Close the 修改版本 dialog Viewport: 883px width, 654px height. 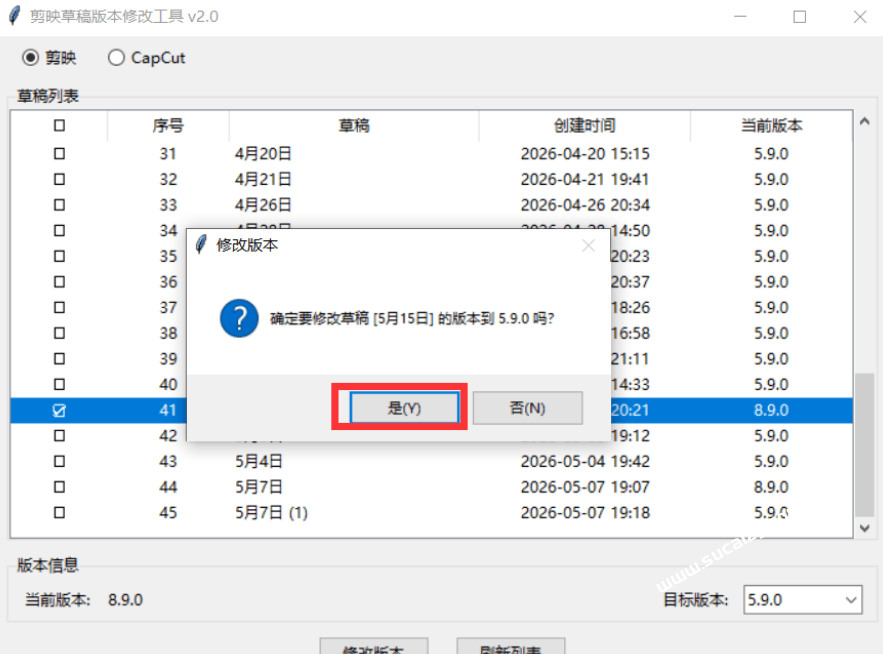pos(588,246)
